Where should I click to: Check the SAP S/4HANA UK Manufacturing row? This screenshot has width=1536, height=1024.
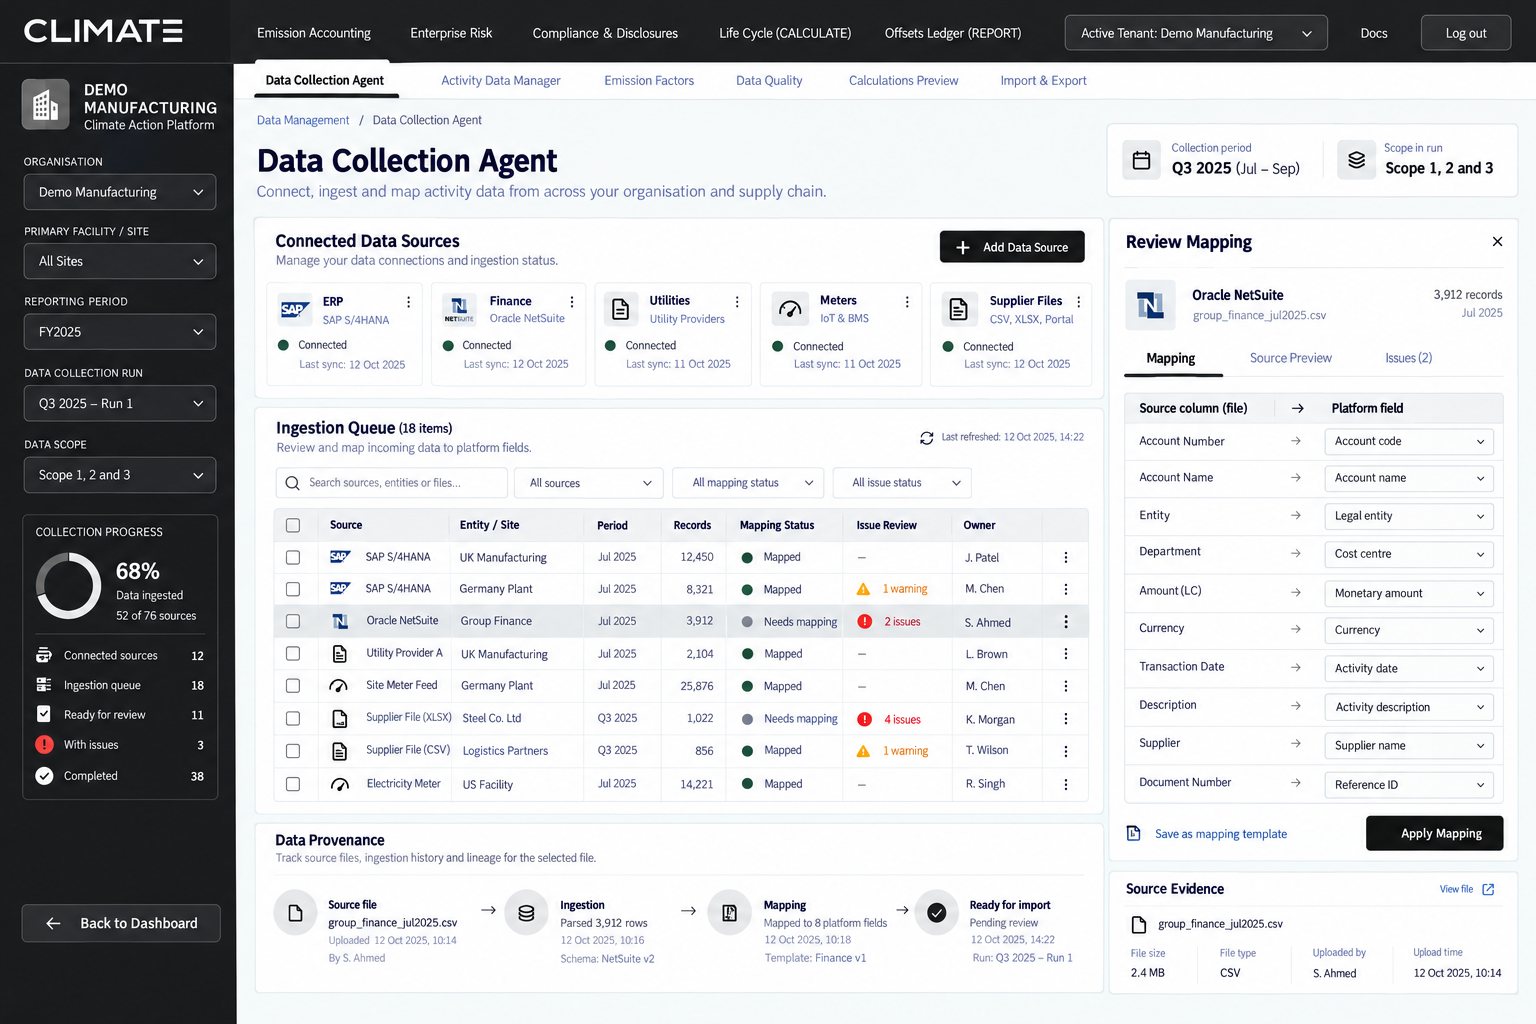[293, 557]
